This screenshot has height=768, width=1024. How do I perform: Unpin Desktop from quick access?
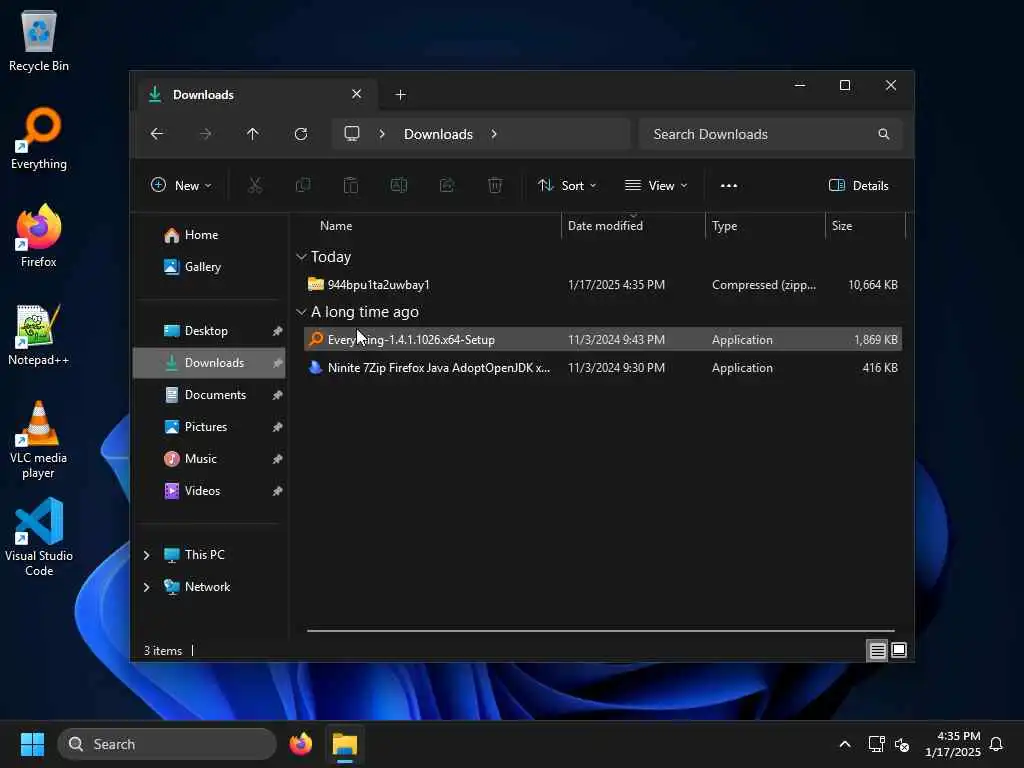point(278,331)
